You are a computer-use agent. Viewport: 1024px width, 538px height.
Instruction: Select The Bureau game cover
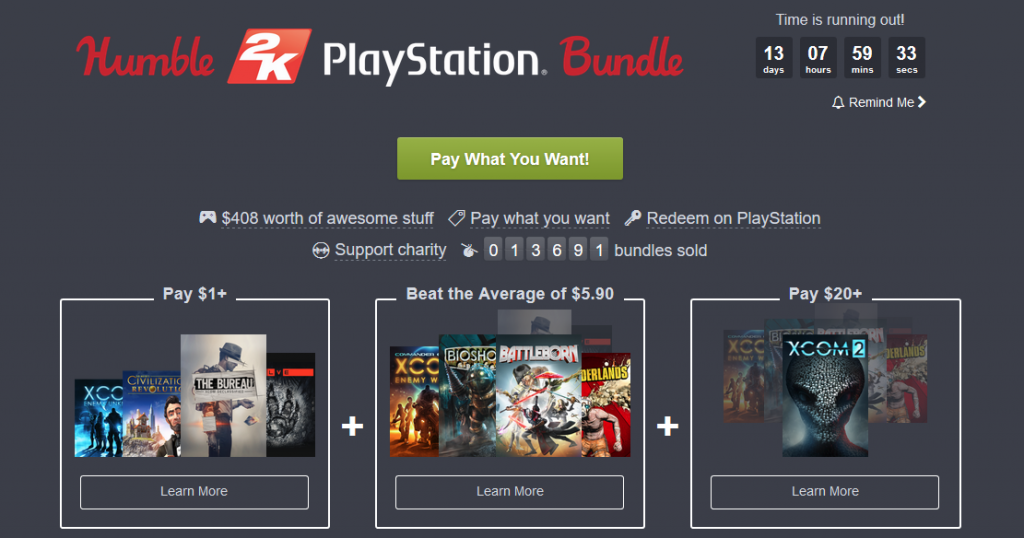pos(223,396)
